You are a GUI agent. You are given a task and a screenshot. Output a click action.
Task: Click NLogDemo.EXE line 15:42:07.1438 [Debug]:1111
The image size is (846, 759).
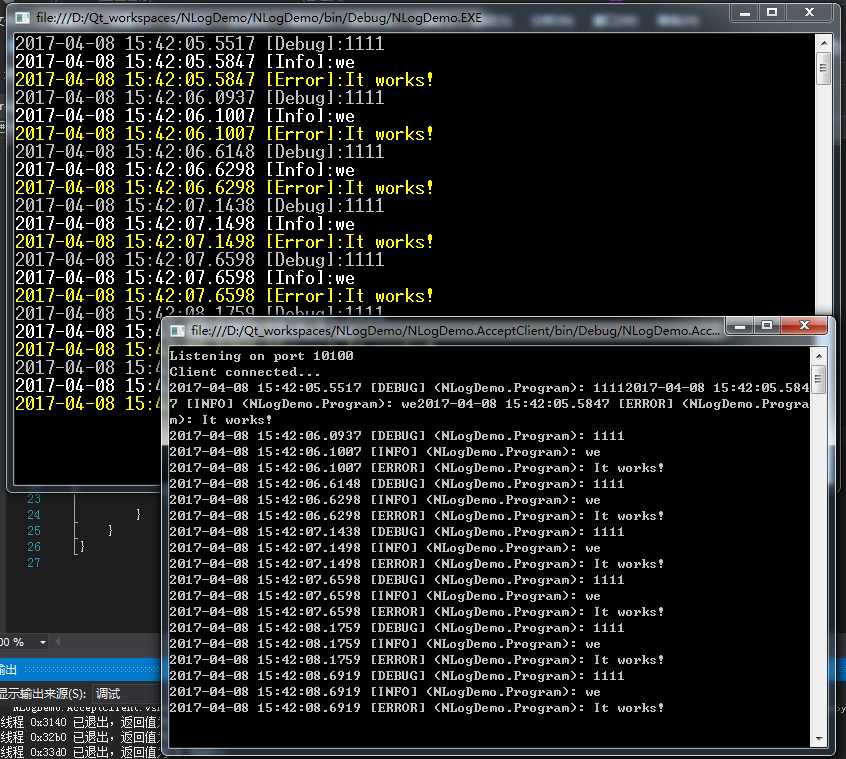tap(199, 206)
